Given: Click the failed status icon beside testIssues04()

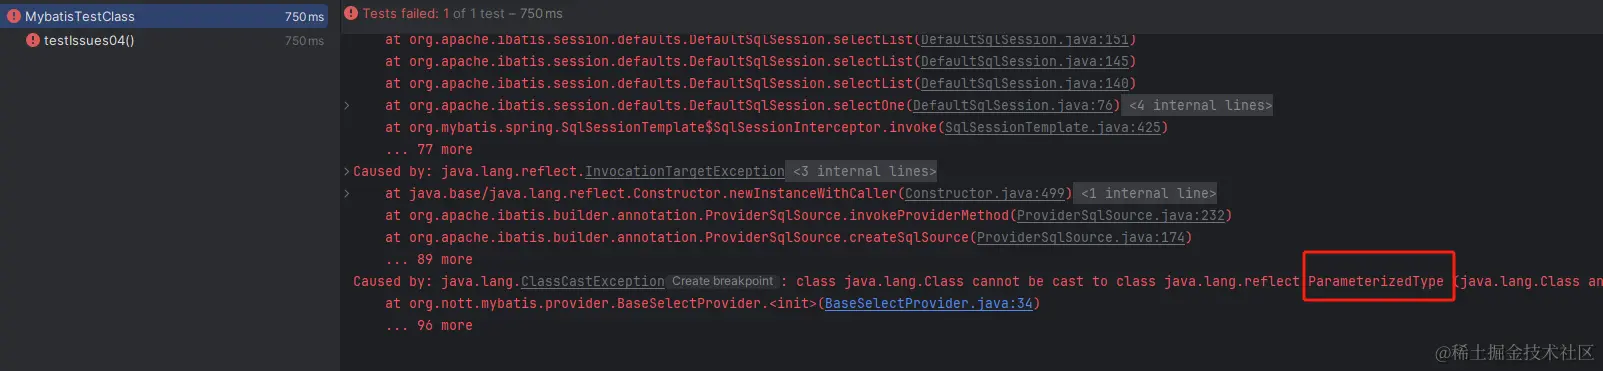Looking at the screenshot, I should tap(33, 40).
